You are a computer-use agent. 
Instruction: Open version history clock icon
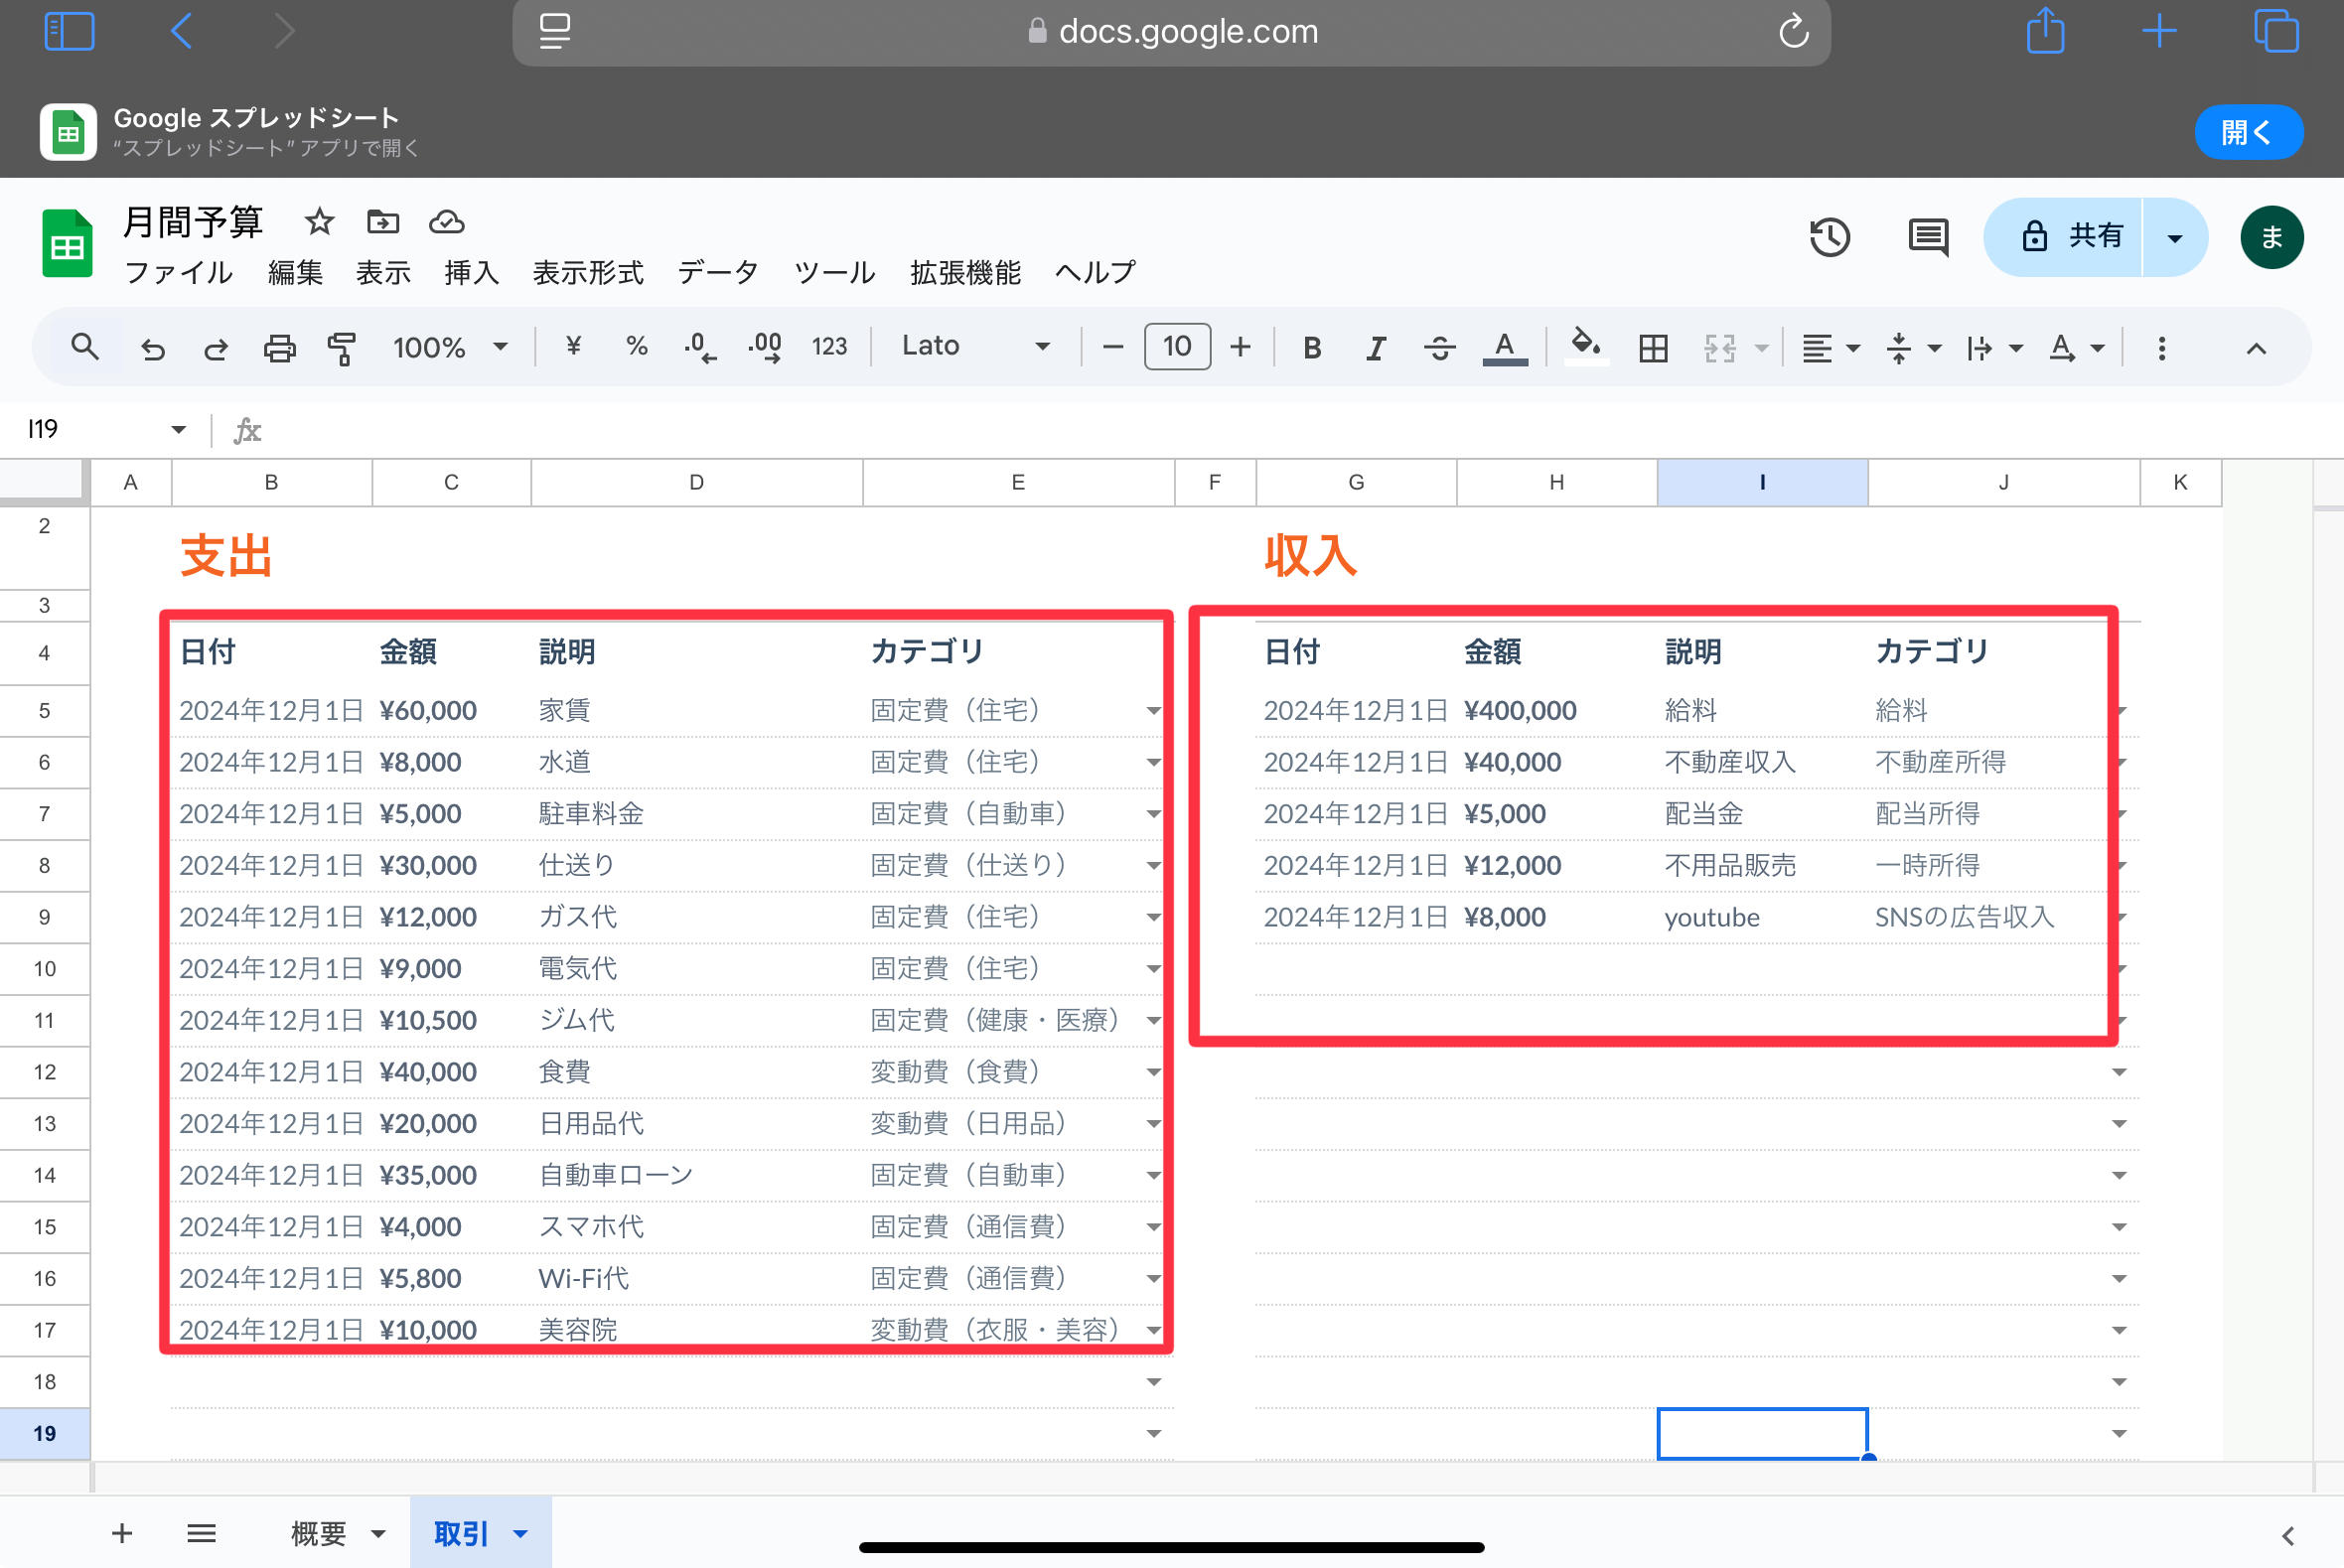click(1829, 237)
